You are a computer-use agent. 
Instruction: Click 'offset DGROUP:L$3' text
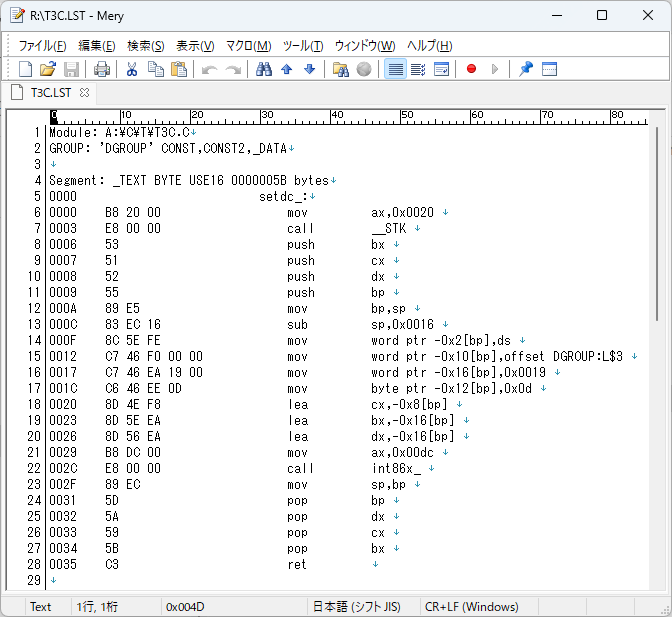point(563,356)
